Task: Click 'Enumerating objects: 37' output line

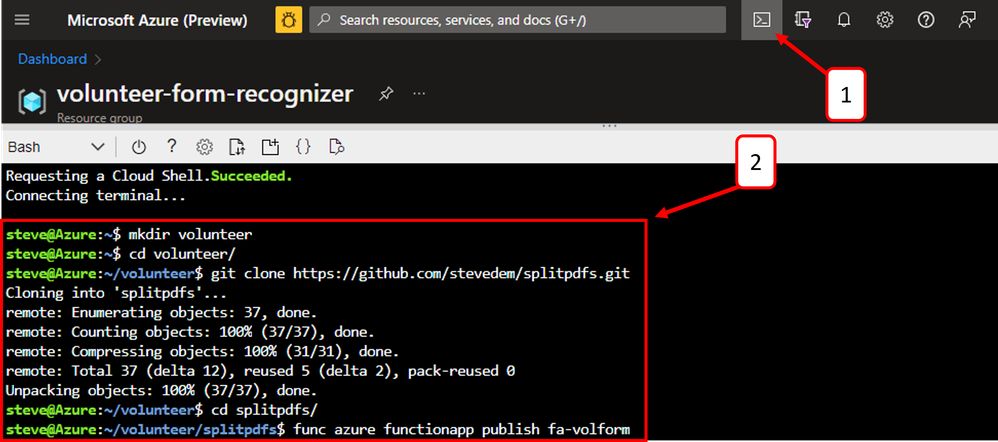Action: 161,313
